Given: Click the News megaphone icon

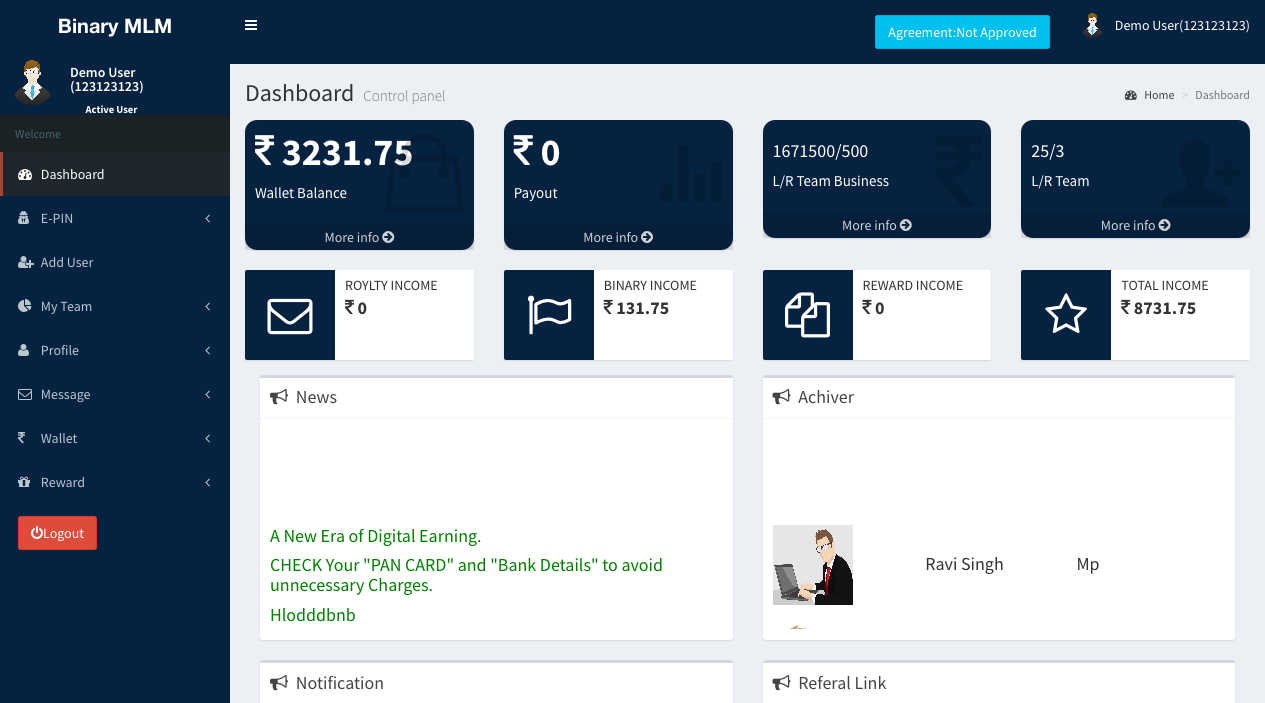Looking at the screenshot, I should click(279, 397).
